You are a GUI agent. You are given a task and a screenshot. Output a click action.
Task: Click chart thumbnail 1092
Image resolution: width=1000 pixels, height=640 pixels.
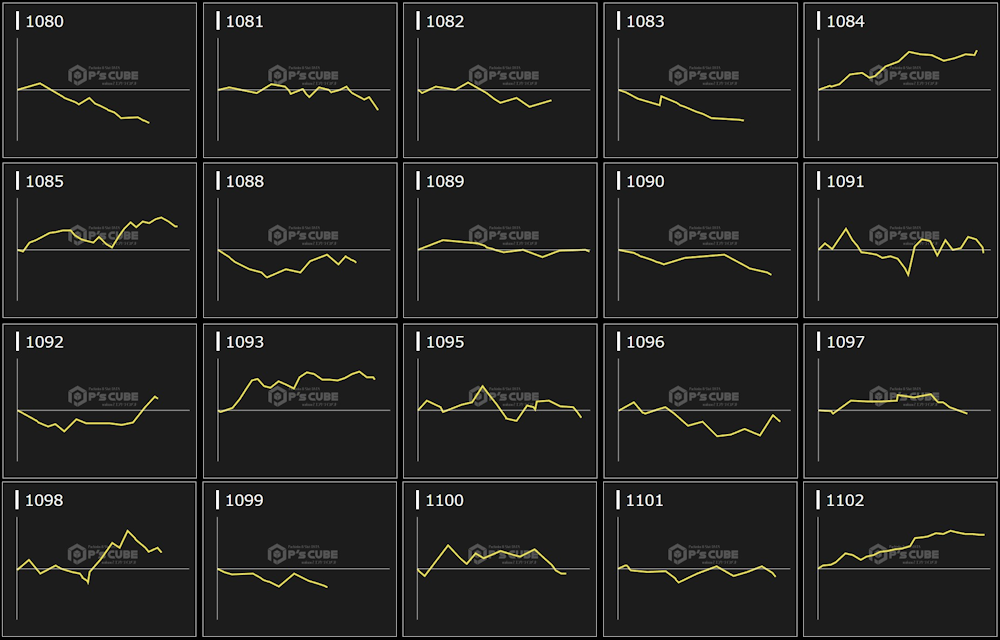pyautogui.click(x=100, y=400)
